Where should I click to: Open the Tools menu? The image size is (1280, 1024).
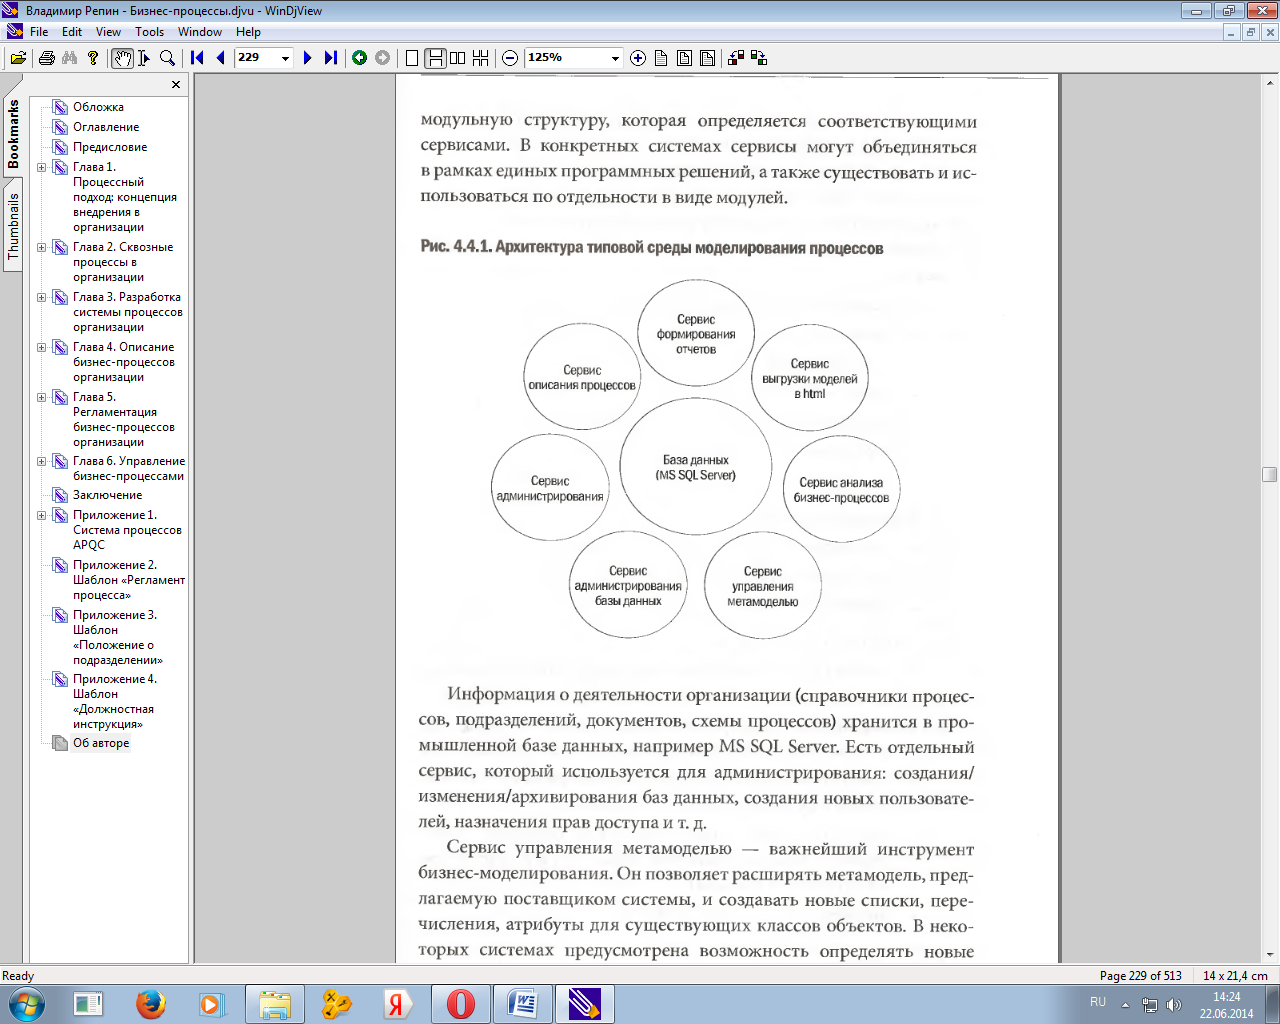click(149, 32)
